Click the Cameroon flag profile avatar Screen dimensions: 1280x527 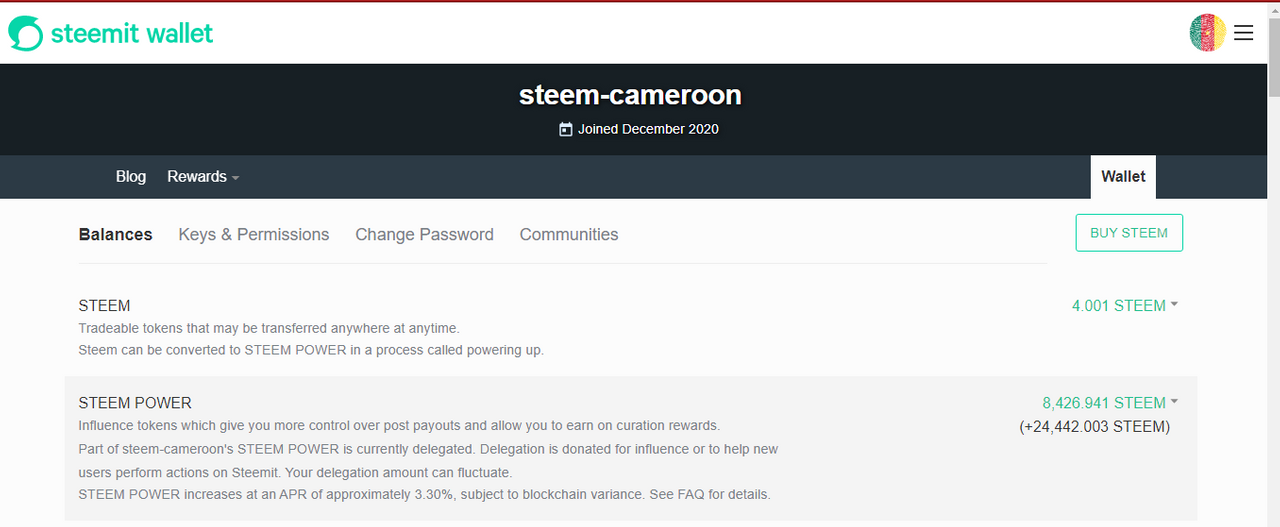(x=1208, y=33)
